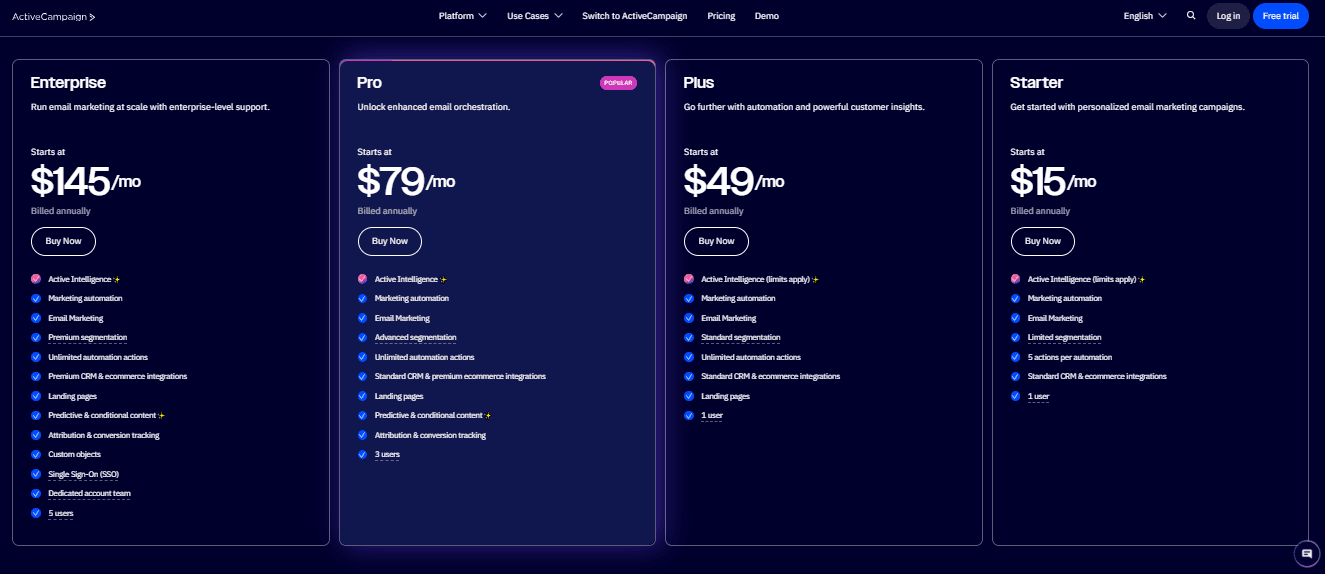Click the $145/mo Enterprise price
This screenshot has height=574, width=1325.
[84, 181]
